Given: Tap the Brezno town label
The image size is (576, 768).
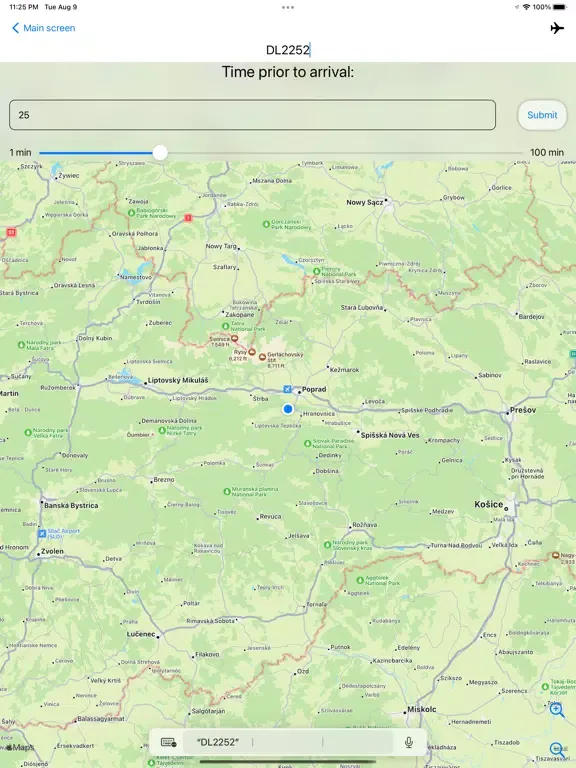Looking at the screenshot, I should click(x=164, y=480).
